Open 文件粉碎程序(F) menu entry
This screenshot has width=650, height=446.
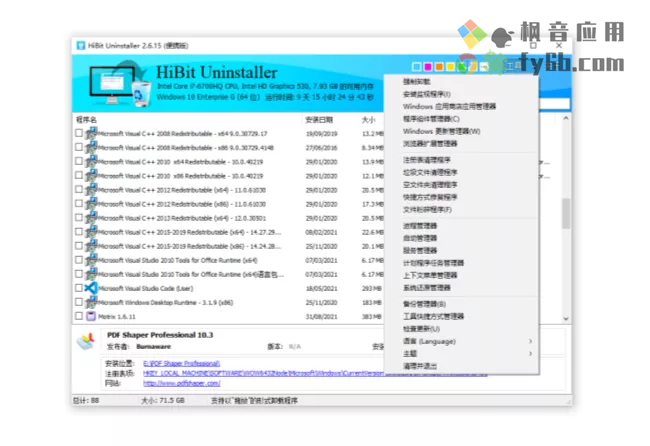427,210
